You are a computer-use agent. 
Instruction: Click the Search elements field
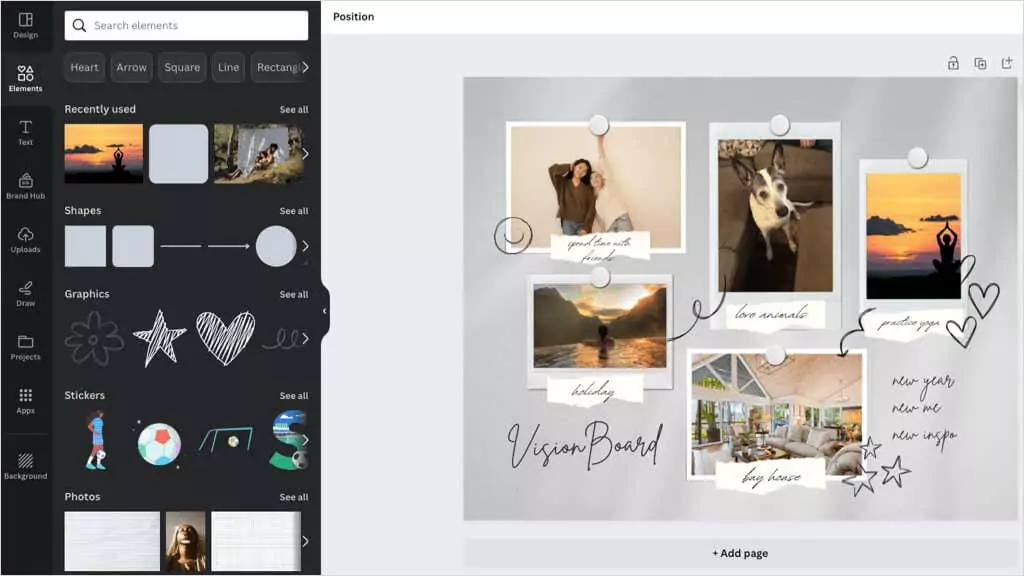point(186,25)
